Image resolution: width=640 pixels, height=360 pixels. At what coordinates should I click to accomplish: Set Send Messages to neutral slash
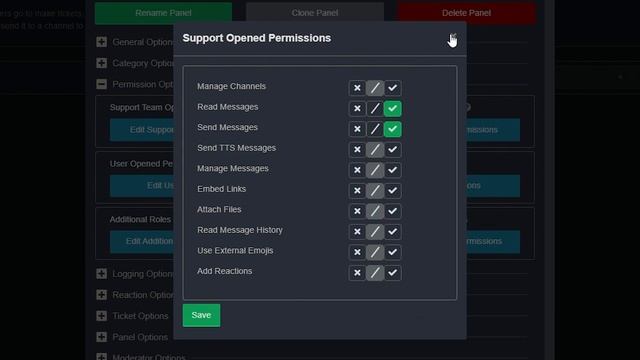tap(375, 129)
